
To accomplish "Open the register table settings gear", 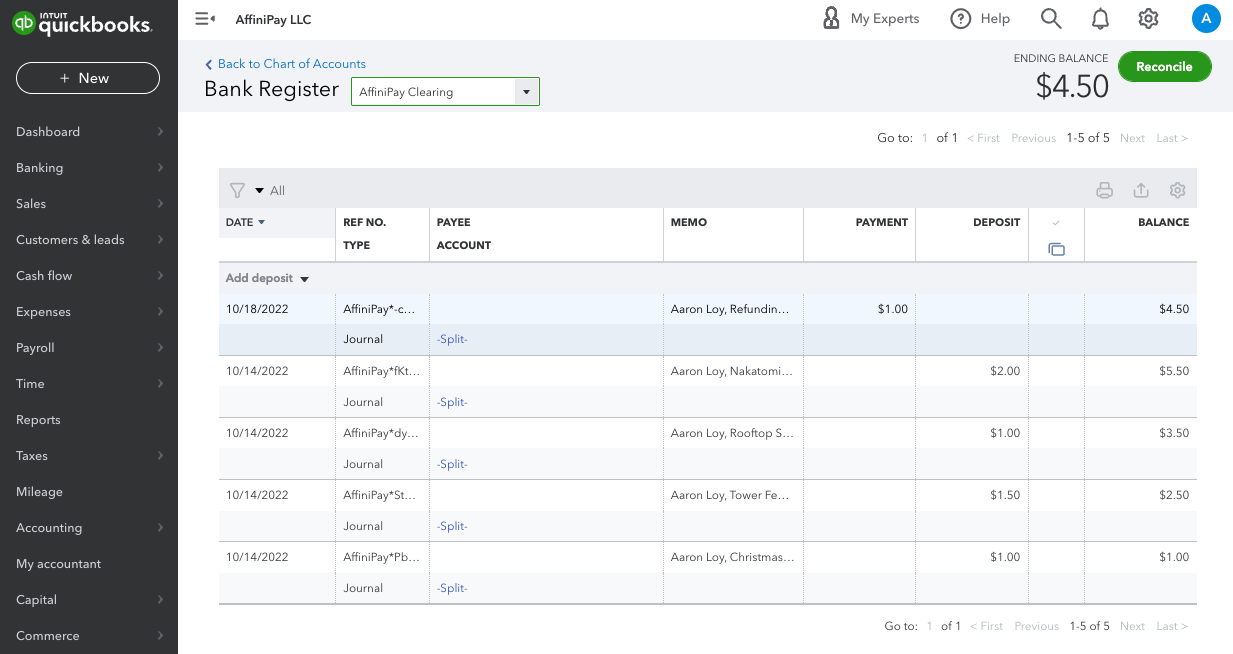I will point(1178,190).
